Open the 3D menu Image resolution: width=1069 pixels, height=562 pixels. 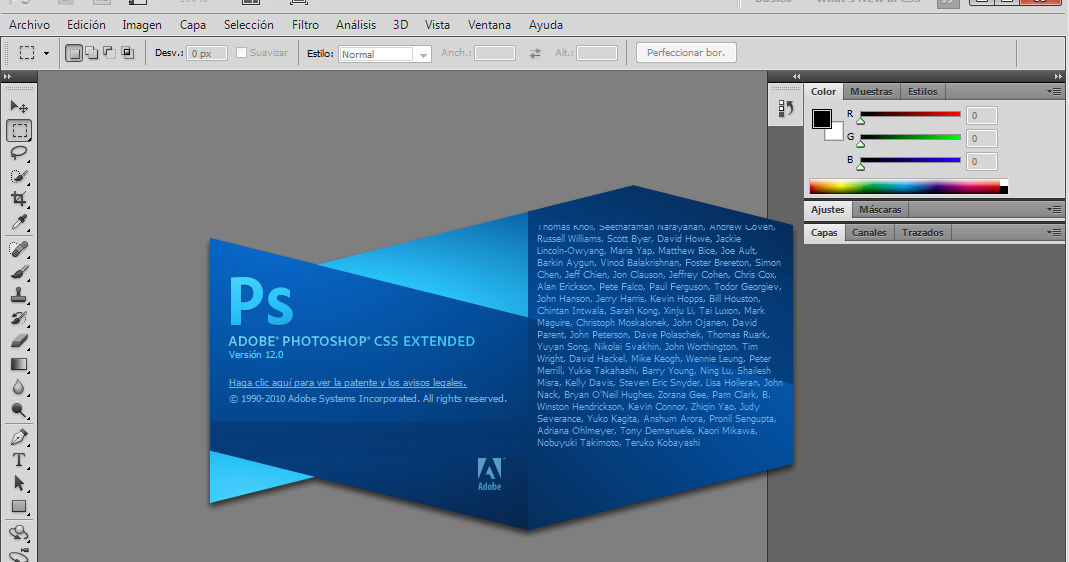pyautogui.click(x=400, y=25)
